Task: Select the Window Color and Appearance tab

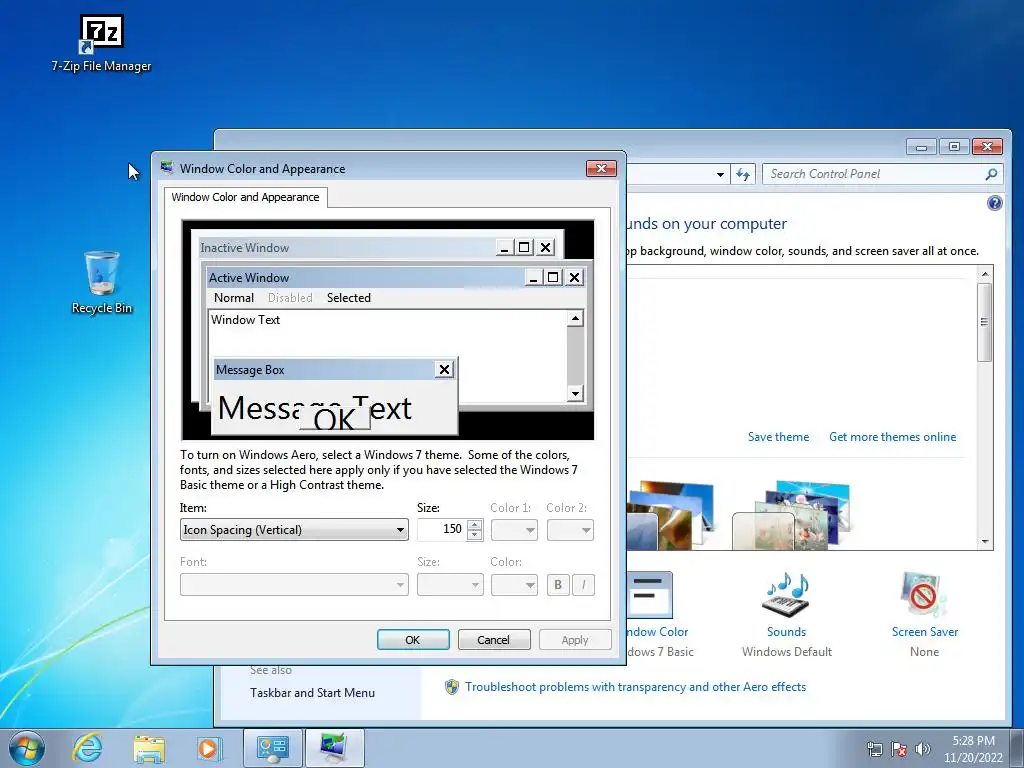Action: point(246,197)
